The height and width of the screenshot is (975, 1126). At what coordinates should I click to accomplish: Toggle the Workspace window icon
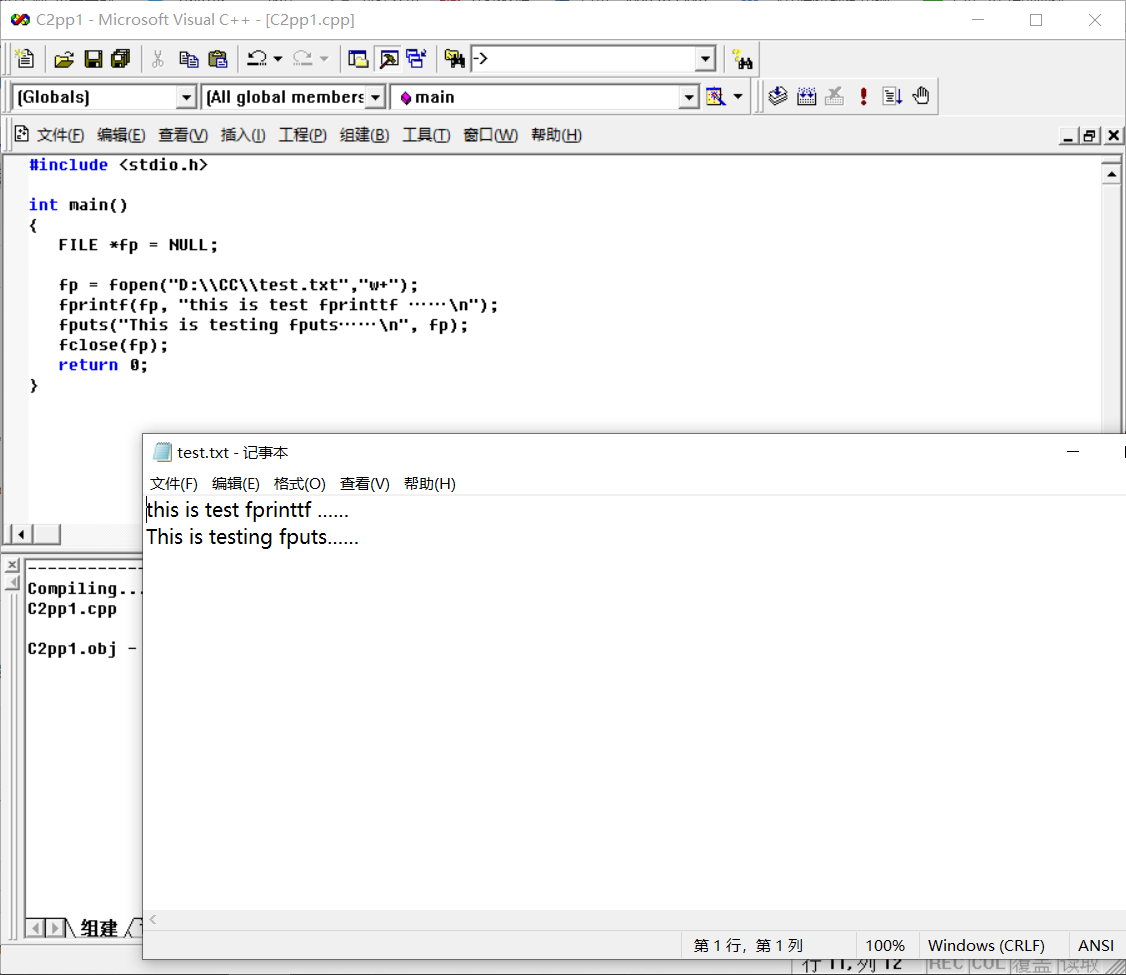point(358,59)
